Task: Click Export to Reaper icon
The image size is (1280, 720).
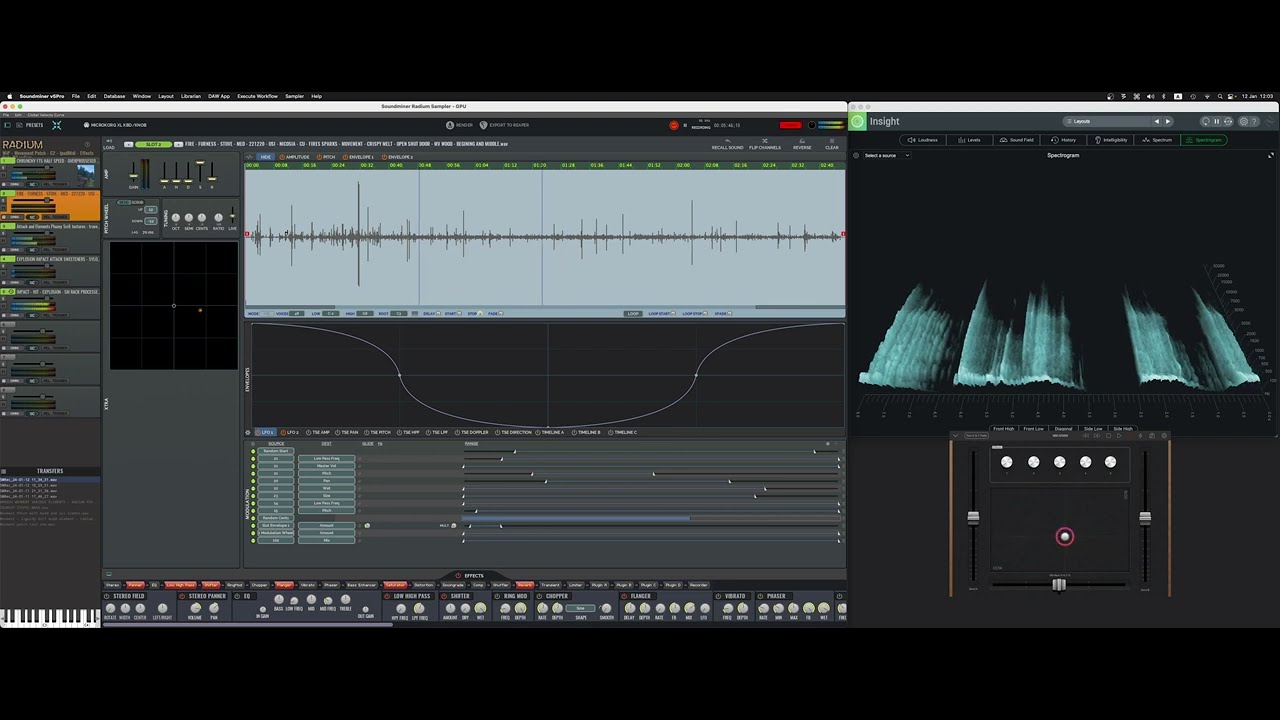Action: tap(483, 125)
